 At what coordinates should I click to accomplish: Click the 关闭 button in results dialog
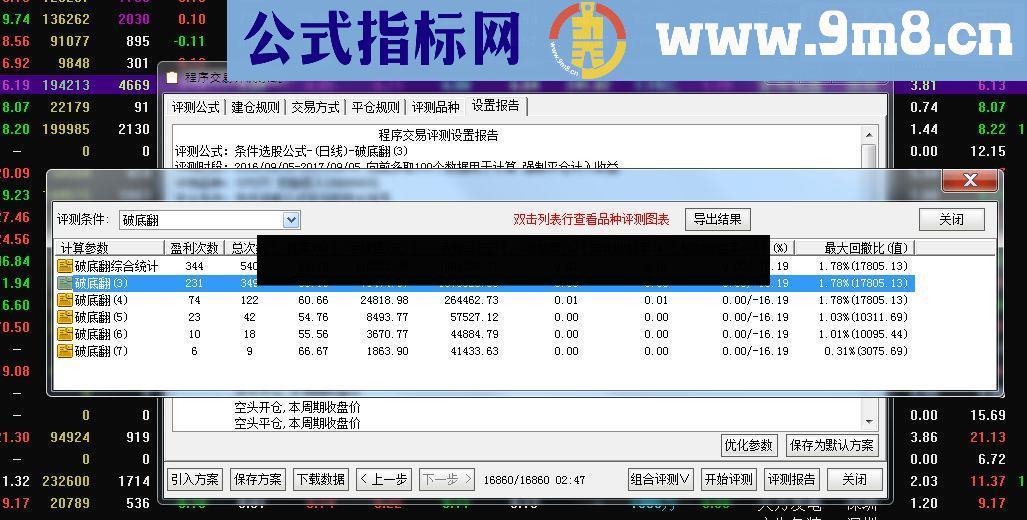click(x=952, y=219)
